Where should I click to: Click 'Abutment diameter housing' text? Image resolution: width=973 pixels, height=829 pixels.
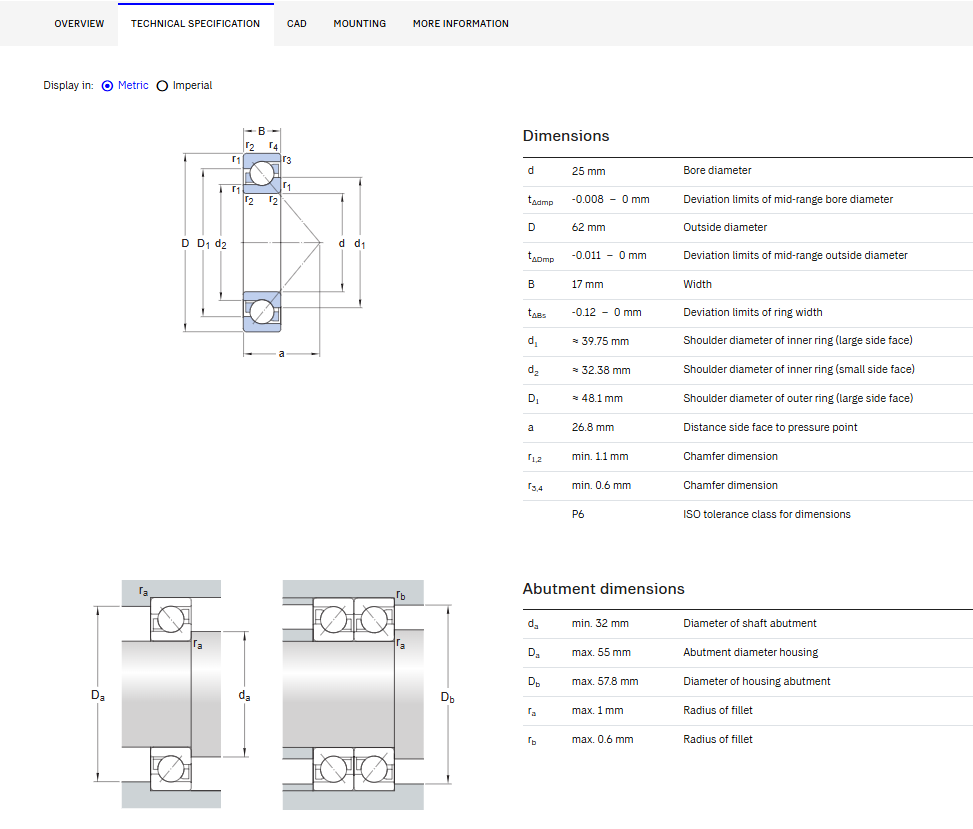751,653
